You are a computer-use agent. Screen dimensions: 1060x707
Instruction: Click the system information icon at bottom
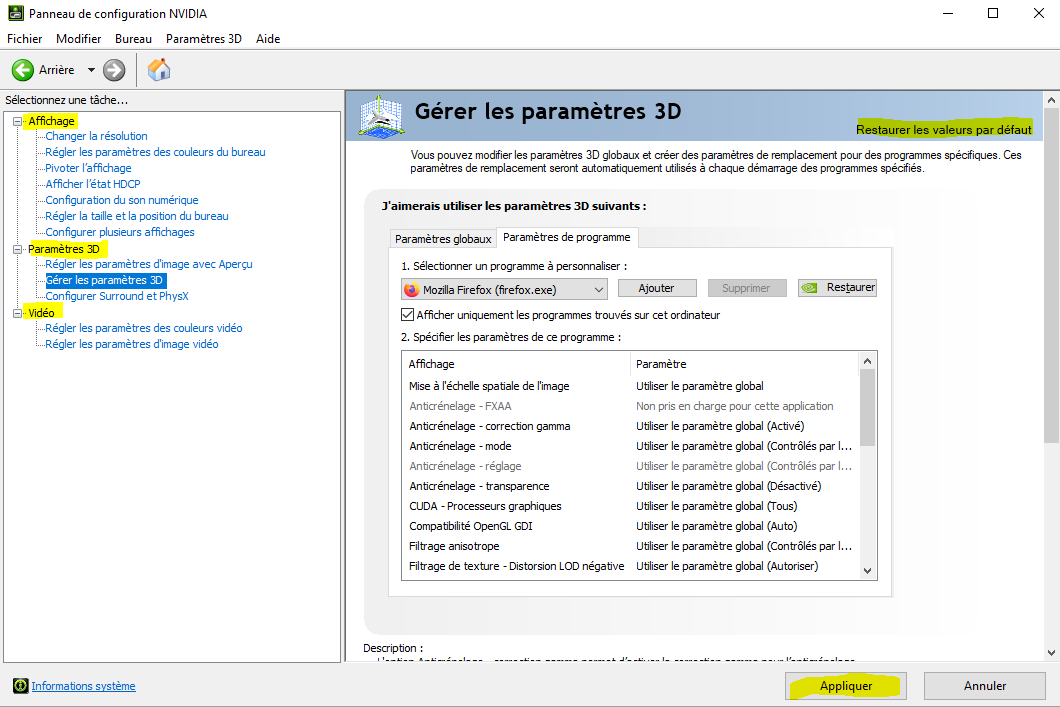click(x=20, y=686)
